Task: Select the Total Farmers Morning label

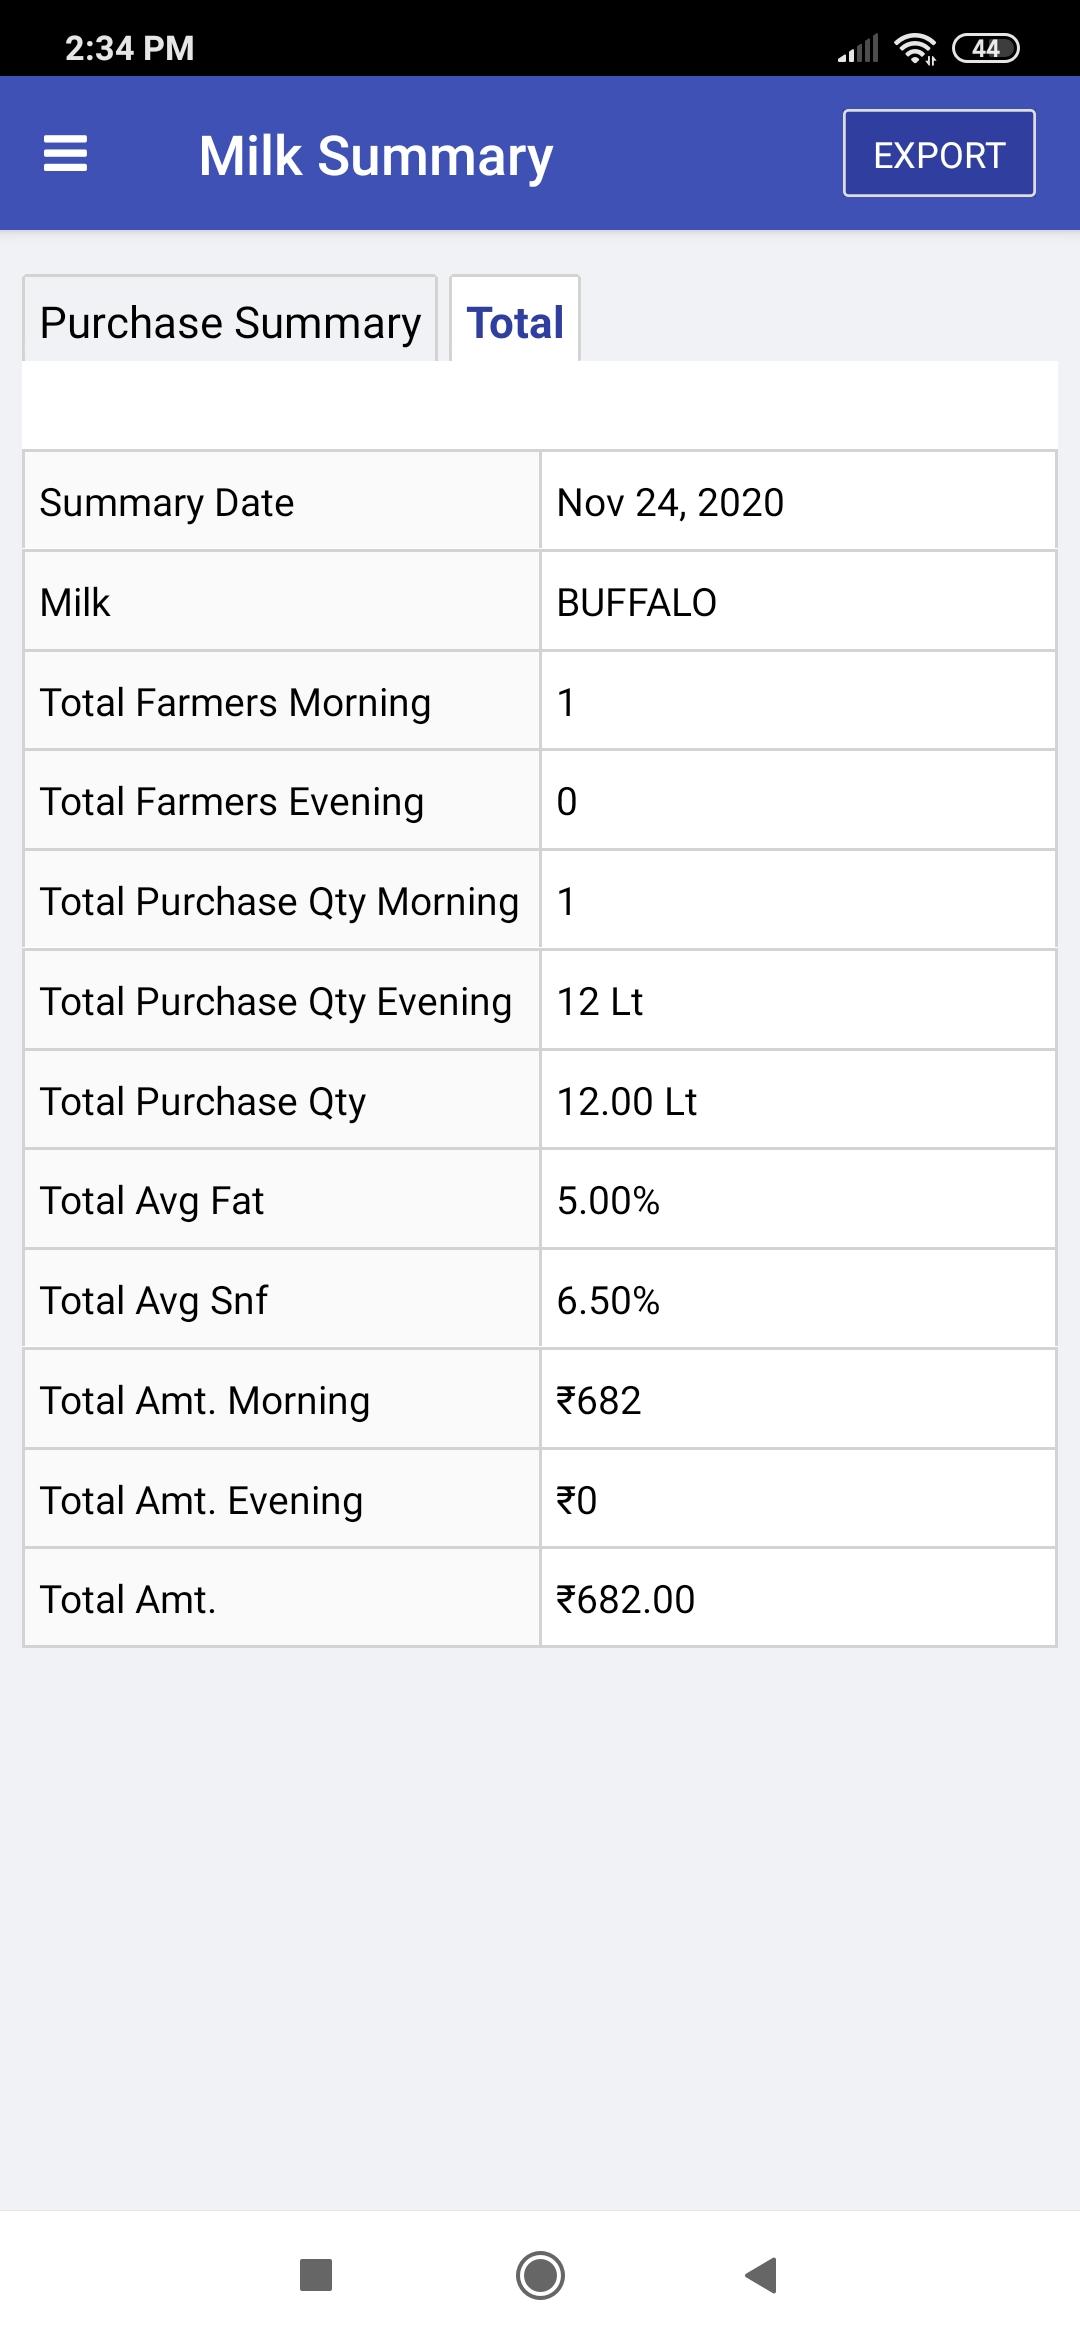Action: click(x=235, y=702)
